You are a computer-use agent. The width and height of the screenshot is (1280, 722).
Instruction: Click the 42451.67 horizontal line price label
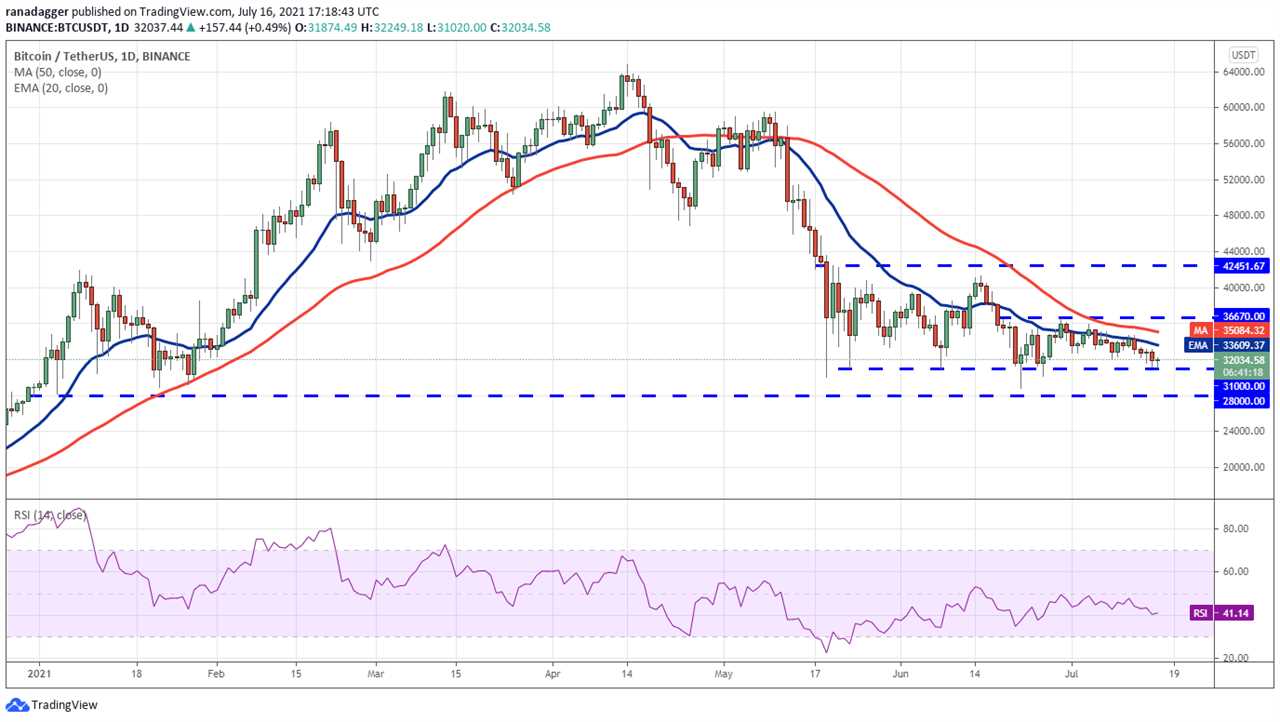point(1244,266)
